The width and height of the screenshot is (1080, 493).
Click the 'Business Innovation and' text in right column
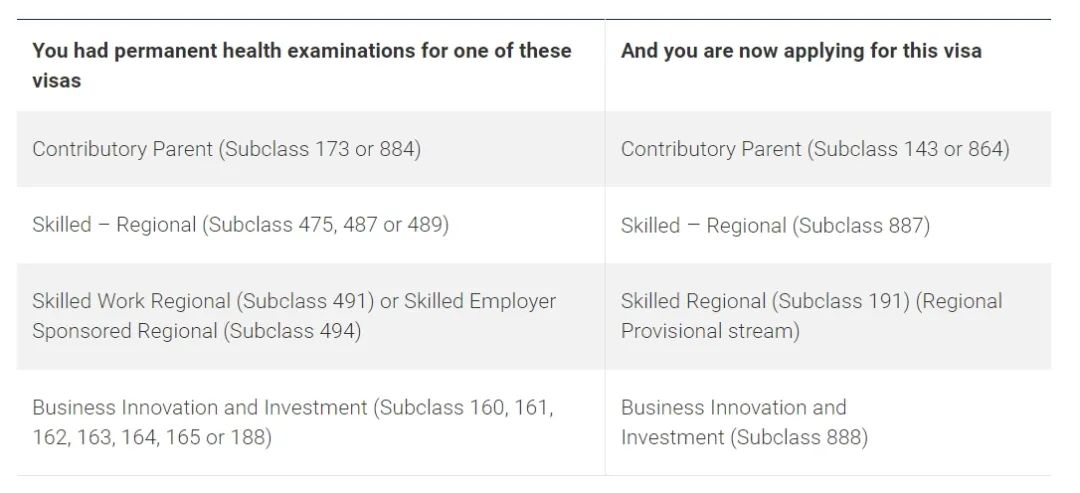click(733, 408)
